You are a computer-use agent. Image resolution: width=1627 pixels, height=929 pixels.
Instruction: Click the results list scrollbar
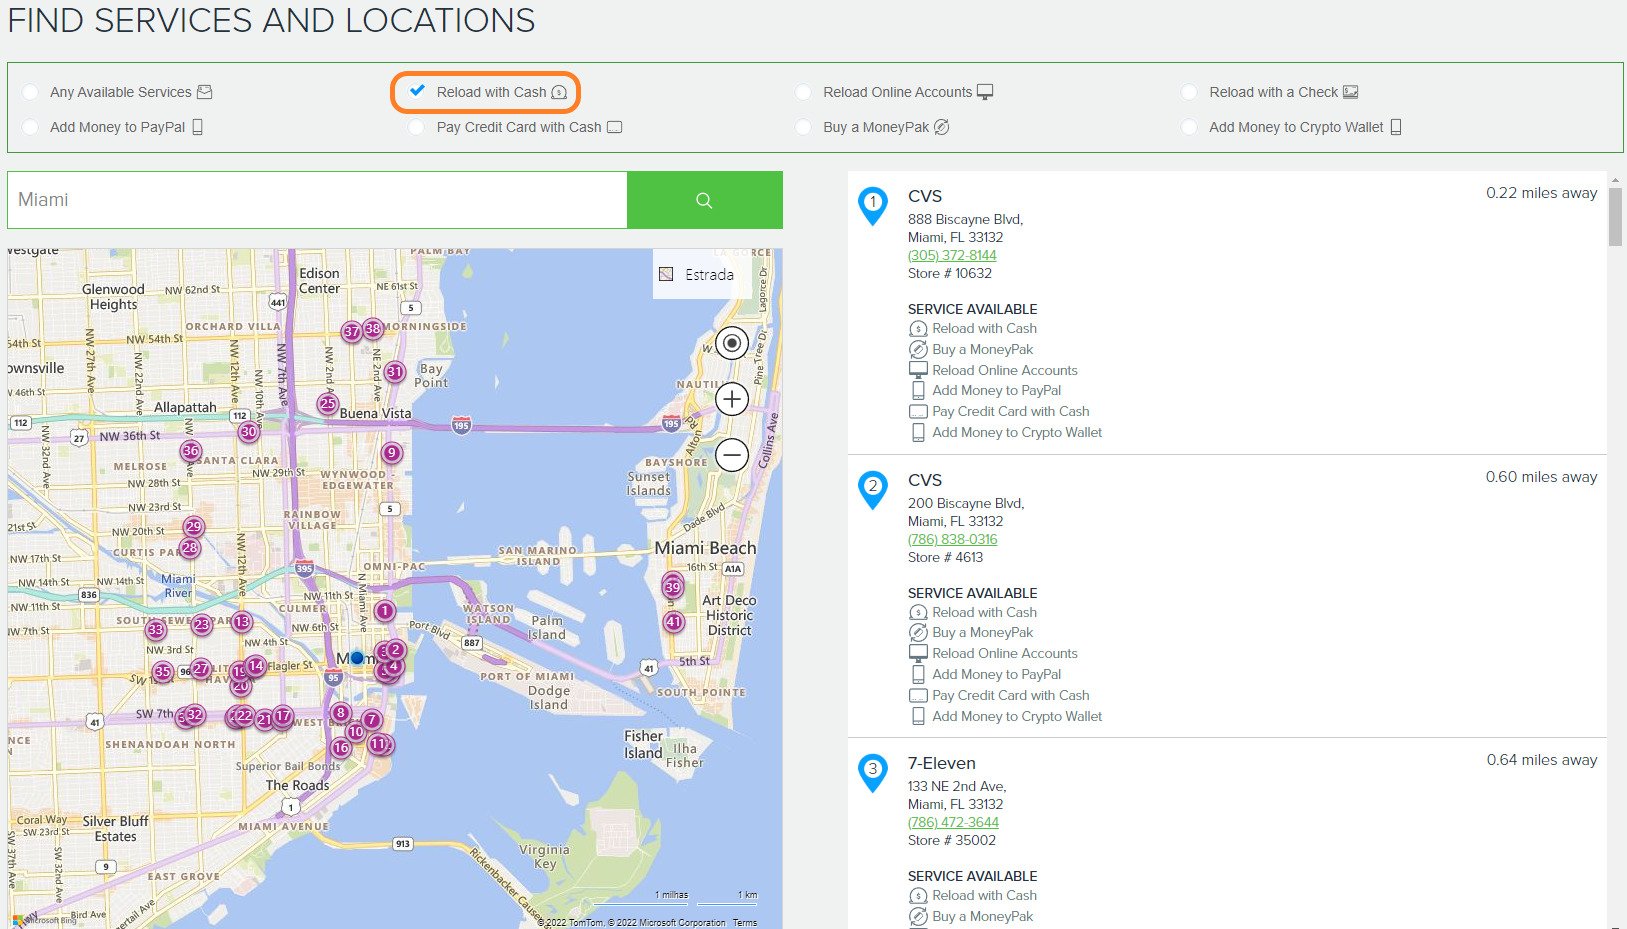1615,217
